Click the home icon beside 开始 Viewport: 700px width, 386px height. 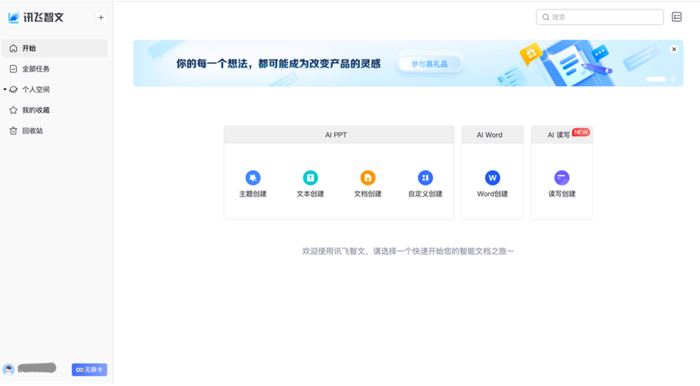(13, 48)
